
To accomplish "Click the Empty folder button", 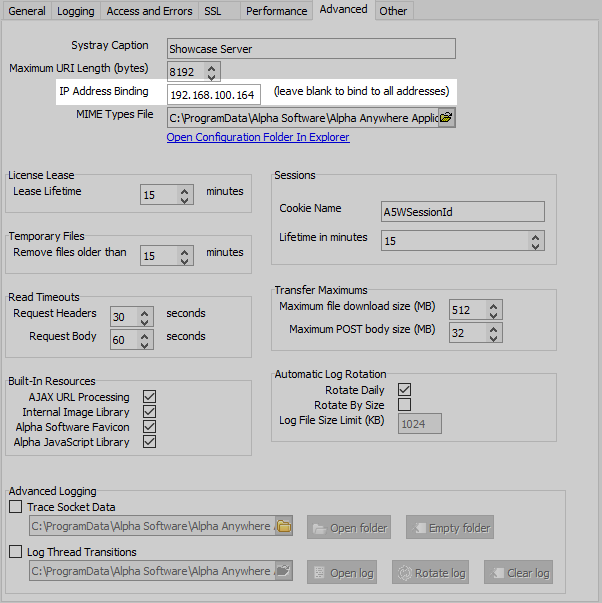I will click(x=450, y=527).
